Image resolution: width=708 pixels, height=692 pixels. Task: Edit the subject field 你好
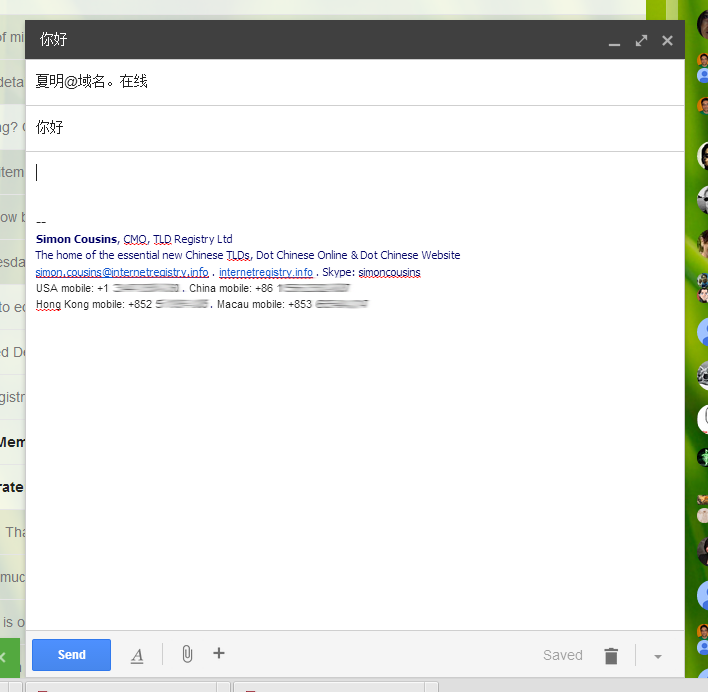click(355, 128)
